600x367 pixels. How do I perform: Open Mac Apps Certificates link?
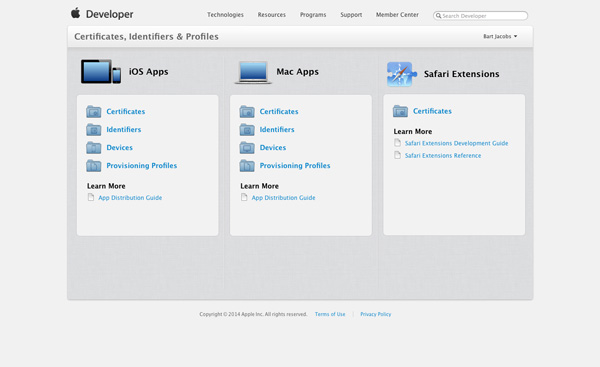pos(279,111)
